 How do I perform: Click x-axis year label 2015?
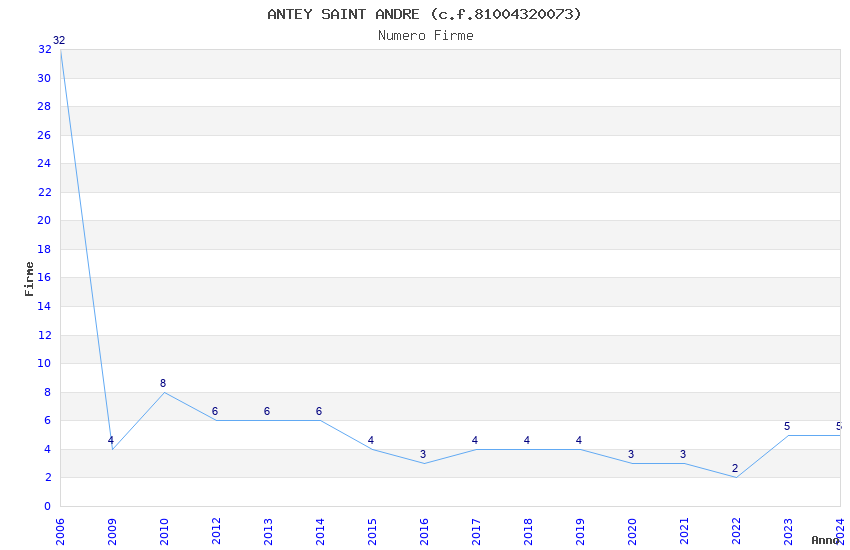coord(372,532)
